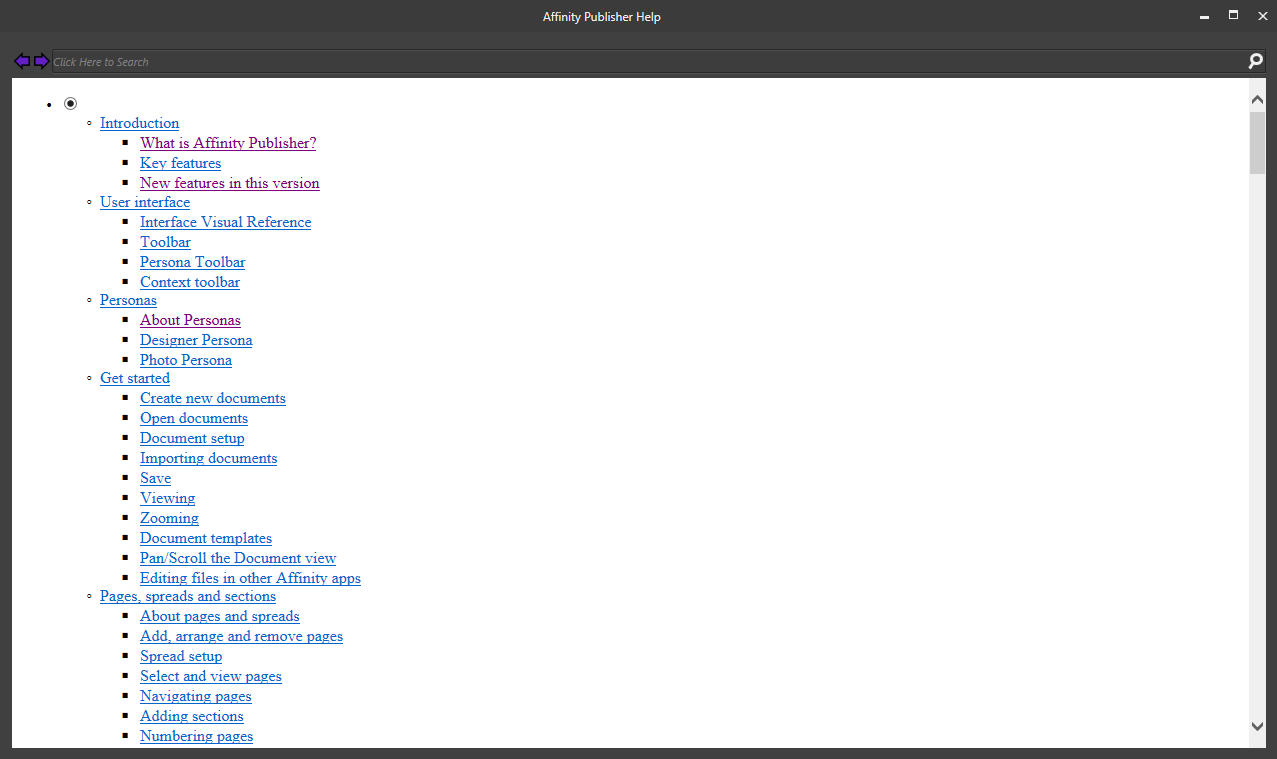The width and height of the screenshot is (1277, 759).
Task: Click the scrollbar down arrow
Action: click(x=1257, y=727)
